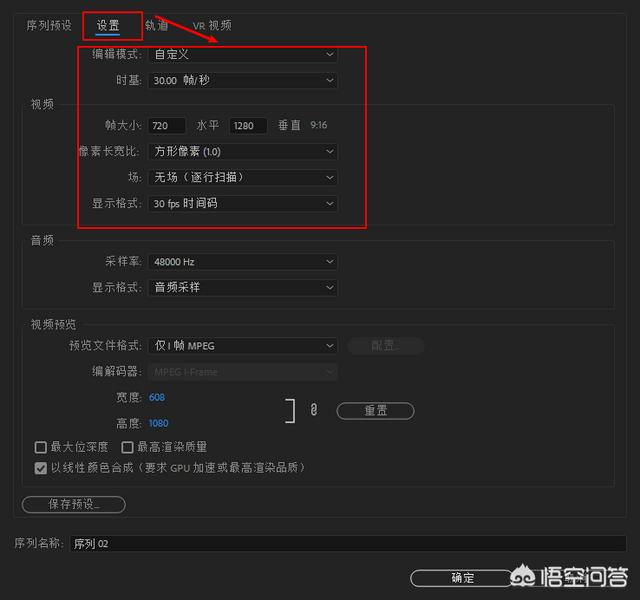Switch to the 序列预设 tab
The height and width of the screenshot is (600, 640).
49,25
